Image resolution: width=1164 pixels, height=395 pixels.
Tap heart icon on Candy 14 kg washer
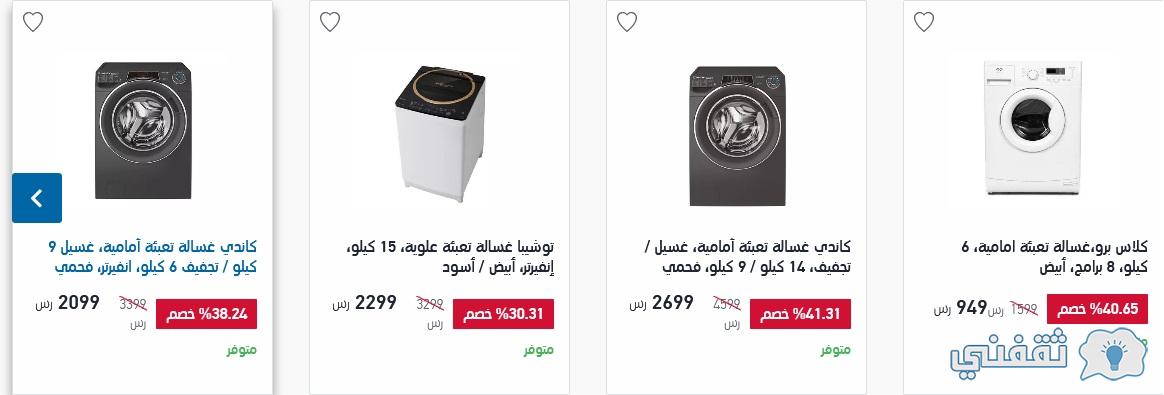tap(627, 22)
